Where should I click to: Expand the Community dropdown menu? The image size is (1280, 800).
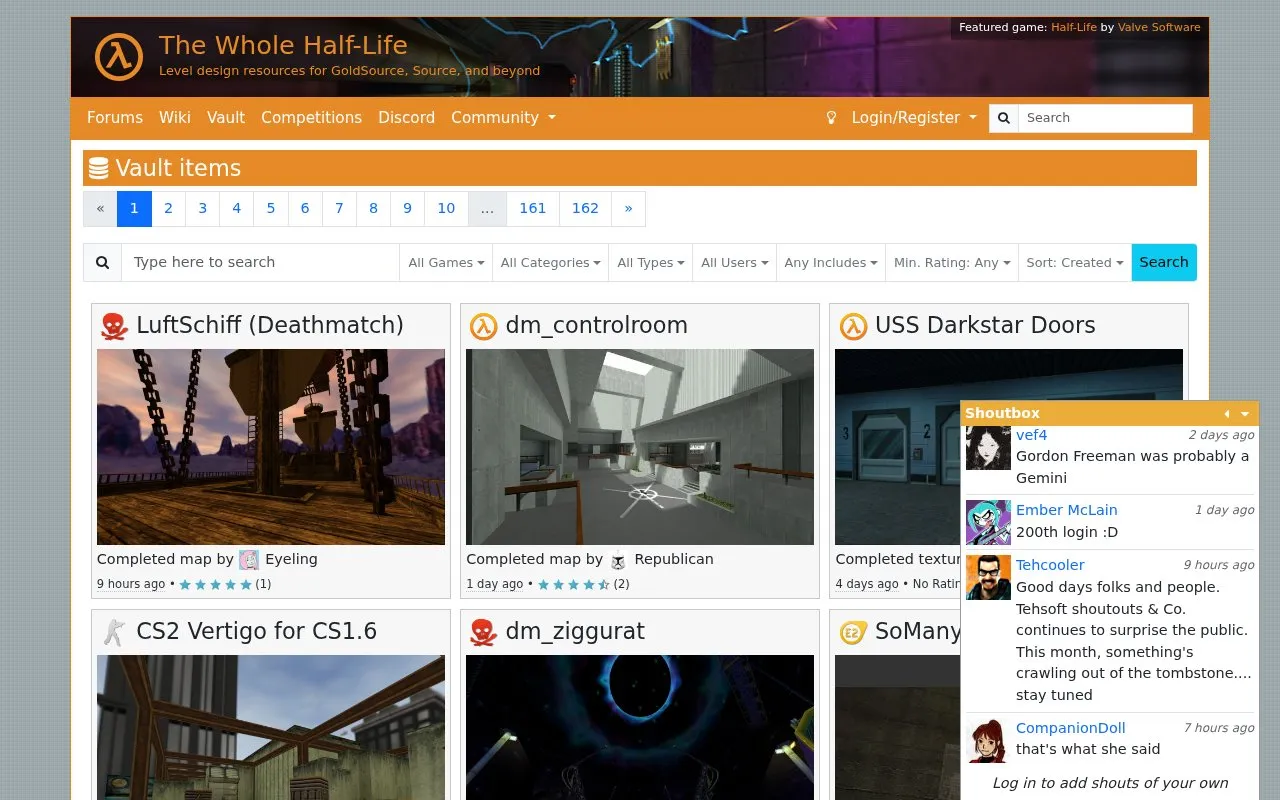tap(503, 118)
